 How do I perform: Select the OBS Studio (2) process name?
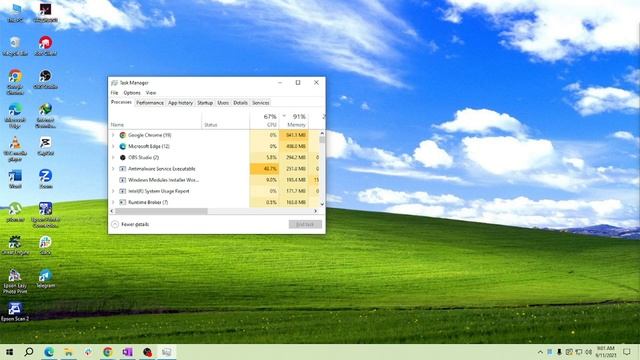(x=143, y=157)
